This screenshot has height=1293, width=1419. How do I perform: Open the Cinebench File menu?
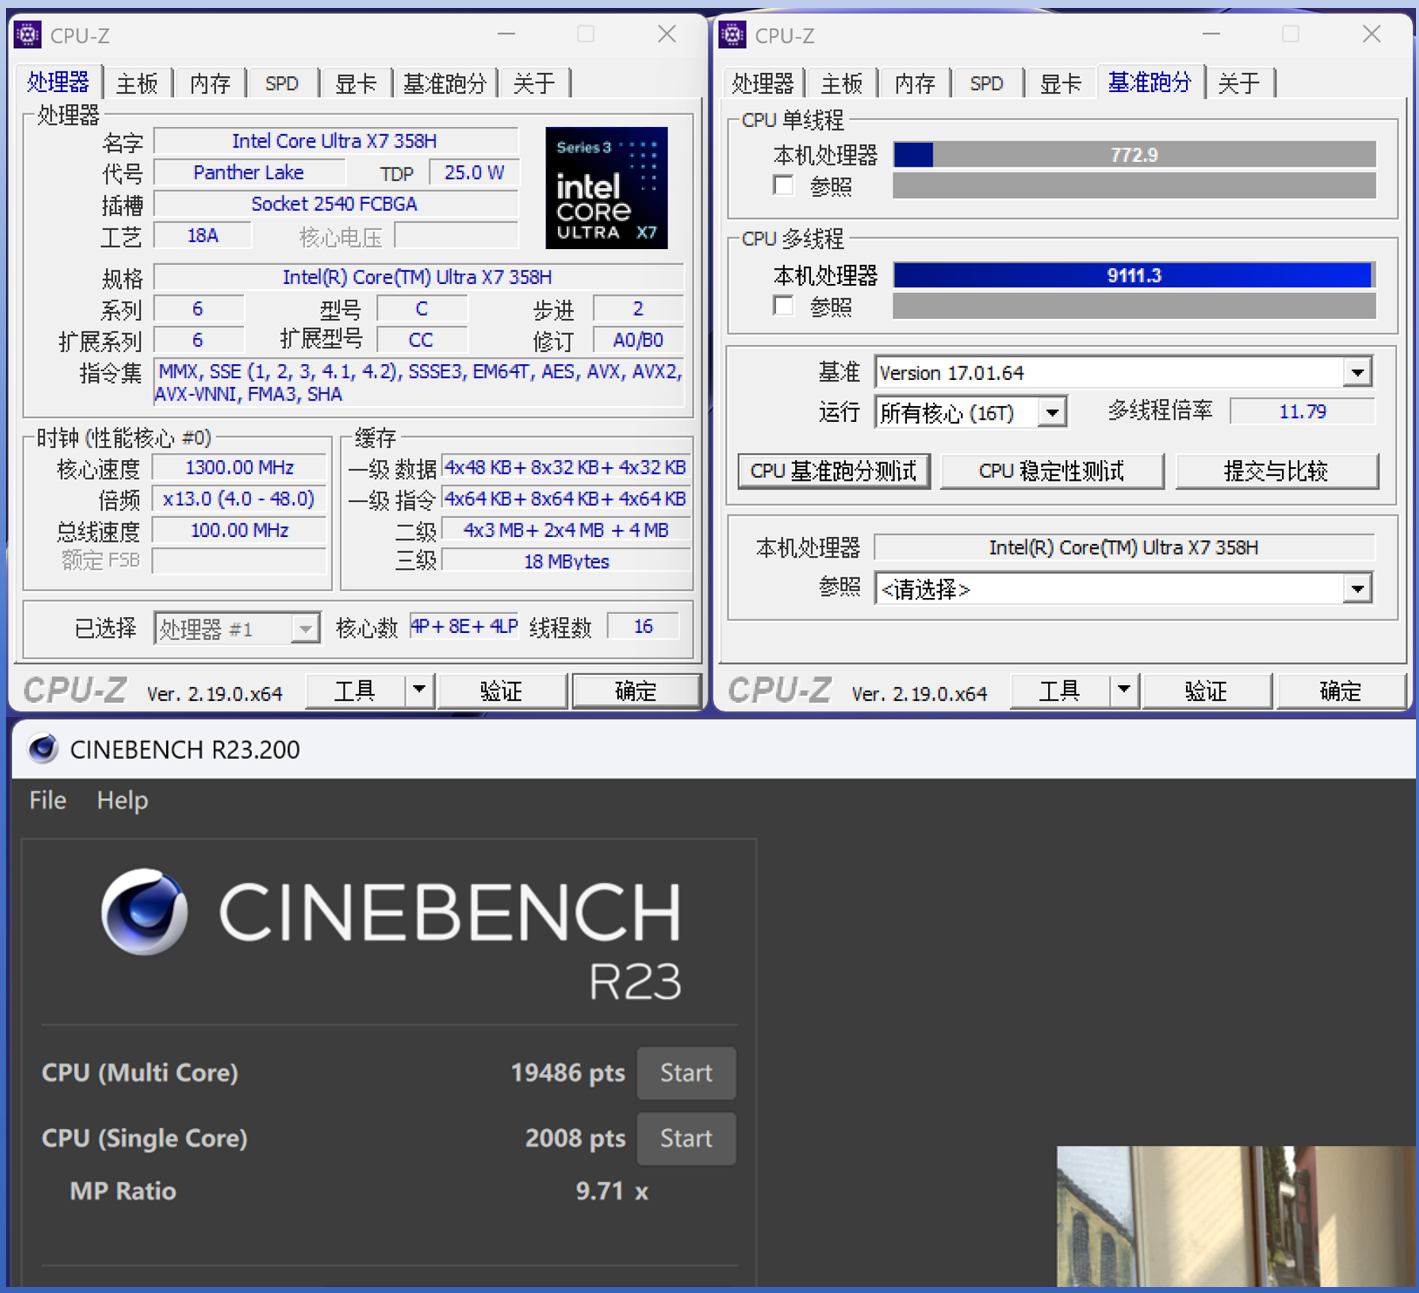[x=48, y=800]
